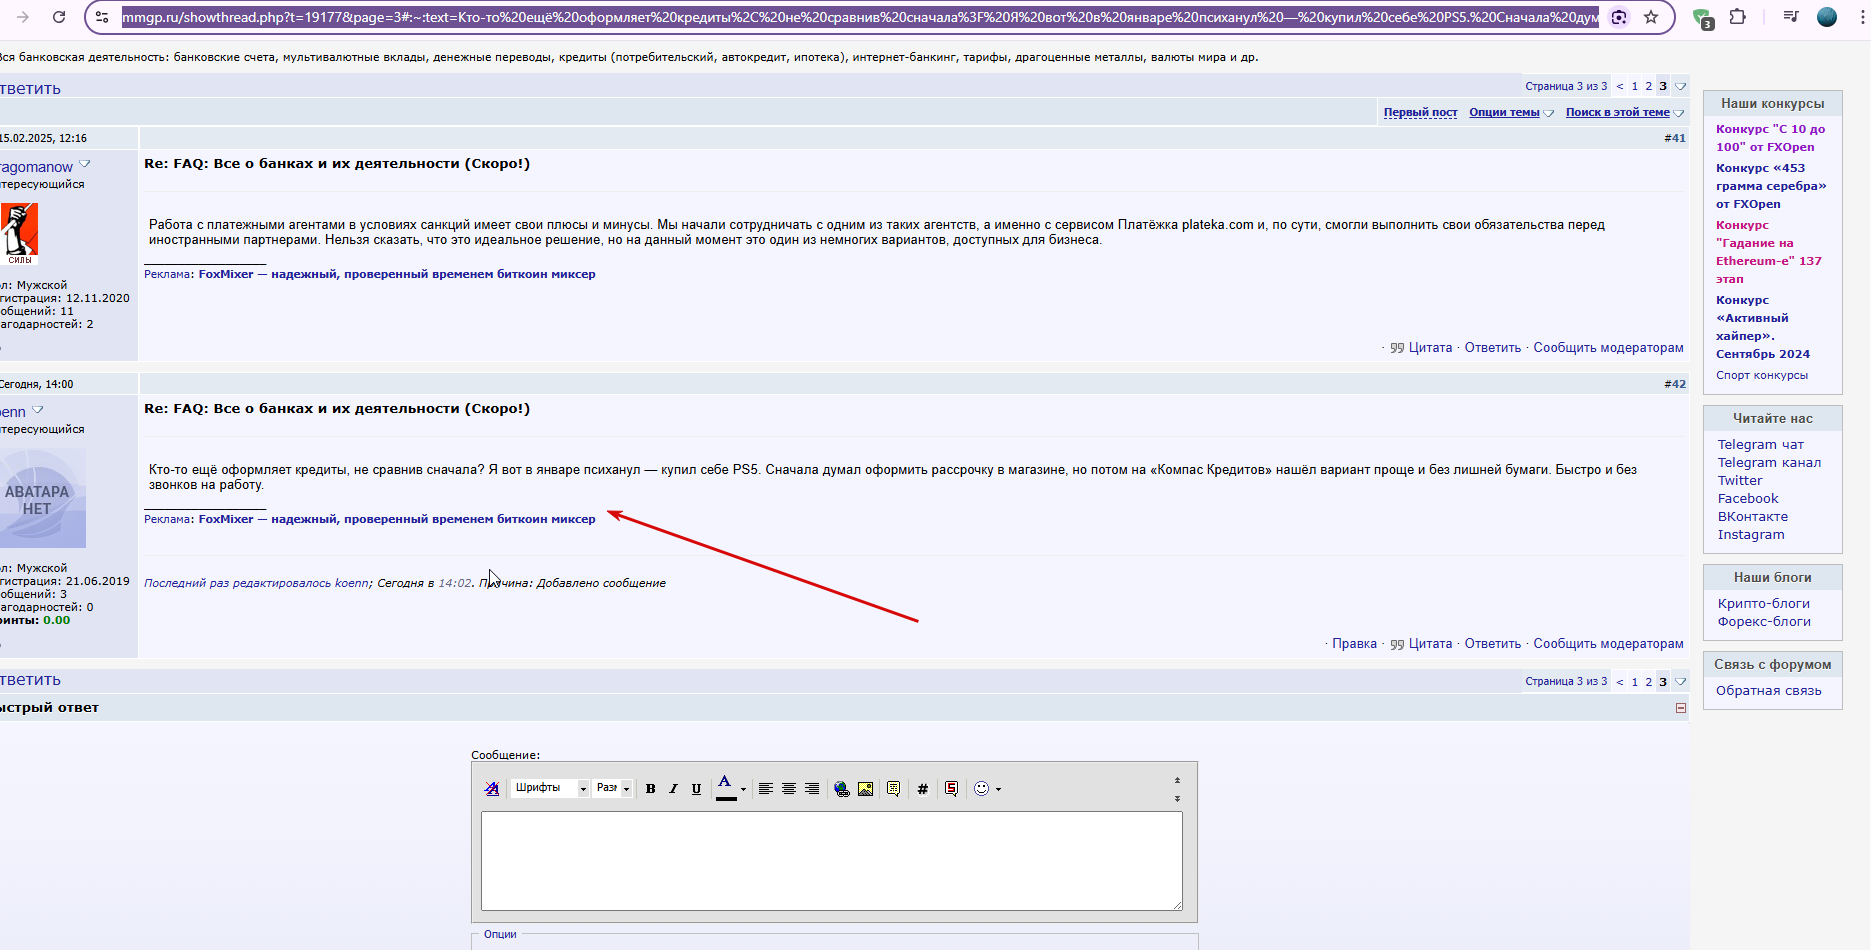Screen dimensions: 1871x950
Task: Open the browser profile avatar
Action: click(x=1826, y=17)
